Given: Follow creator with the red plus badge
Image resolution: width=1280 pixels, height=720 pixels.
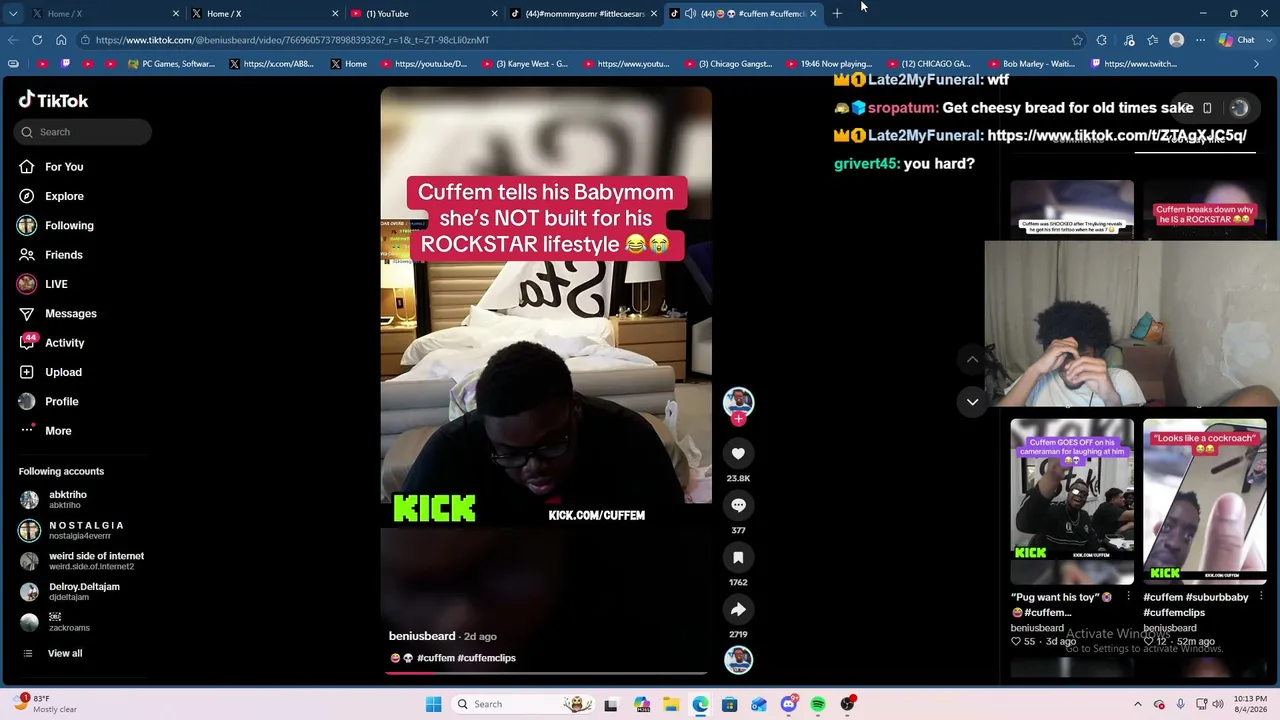Looking at the screenshot, I should click(738, 419).
